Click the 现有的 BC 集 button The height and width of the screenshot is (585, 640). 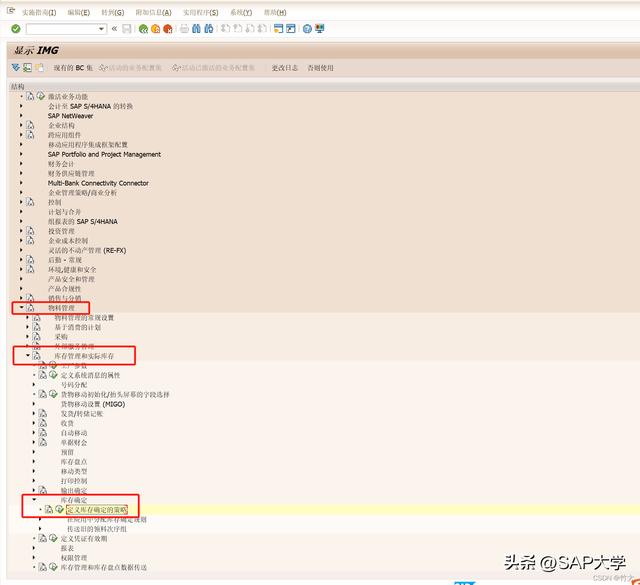click(x=73, y=68)
